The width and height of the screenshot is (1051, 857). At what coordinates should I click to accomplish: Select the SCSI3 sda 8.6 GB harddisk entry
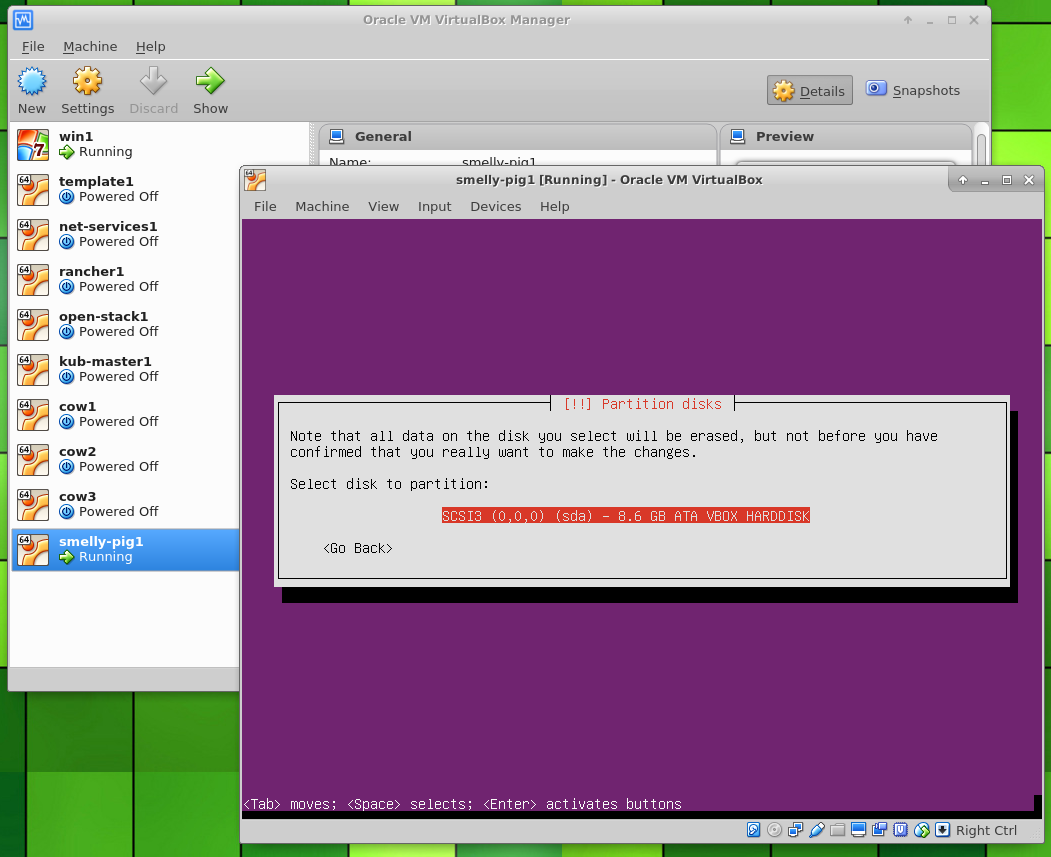[625, 516]
